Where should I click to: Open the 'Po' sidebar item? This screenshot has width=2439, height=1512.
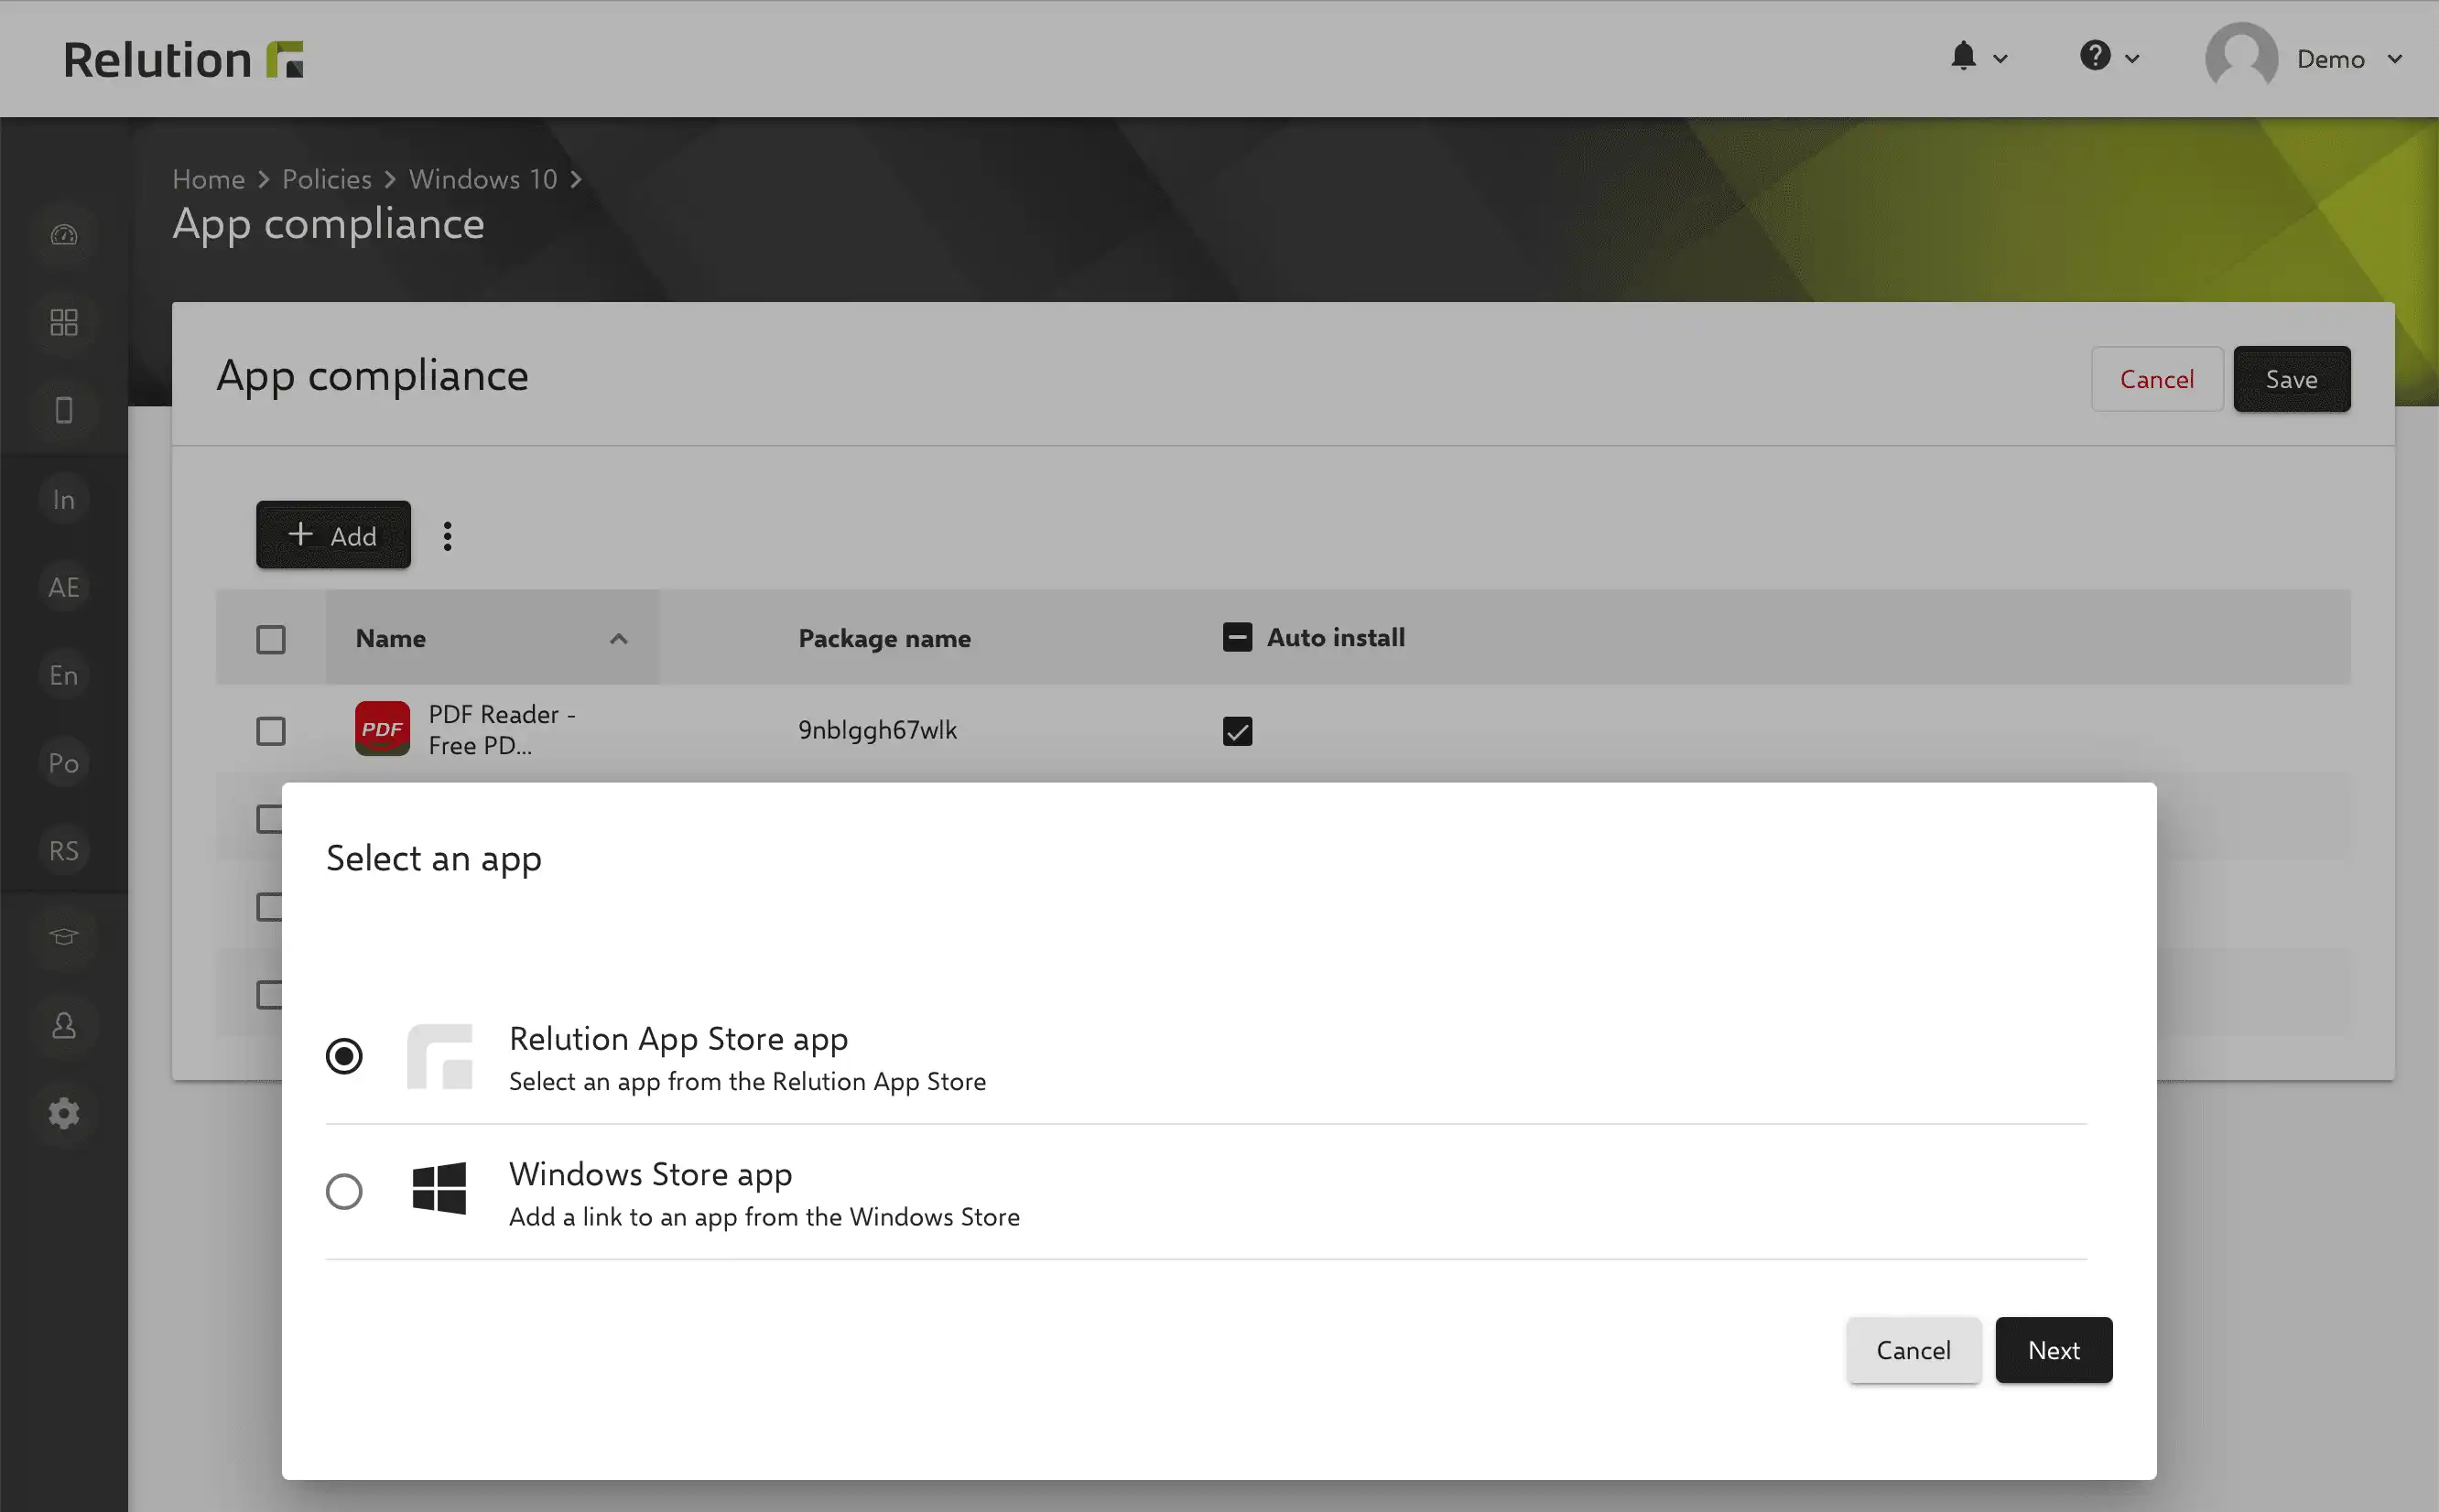pyautogui.click(x=64, y=763)
